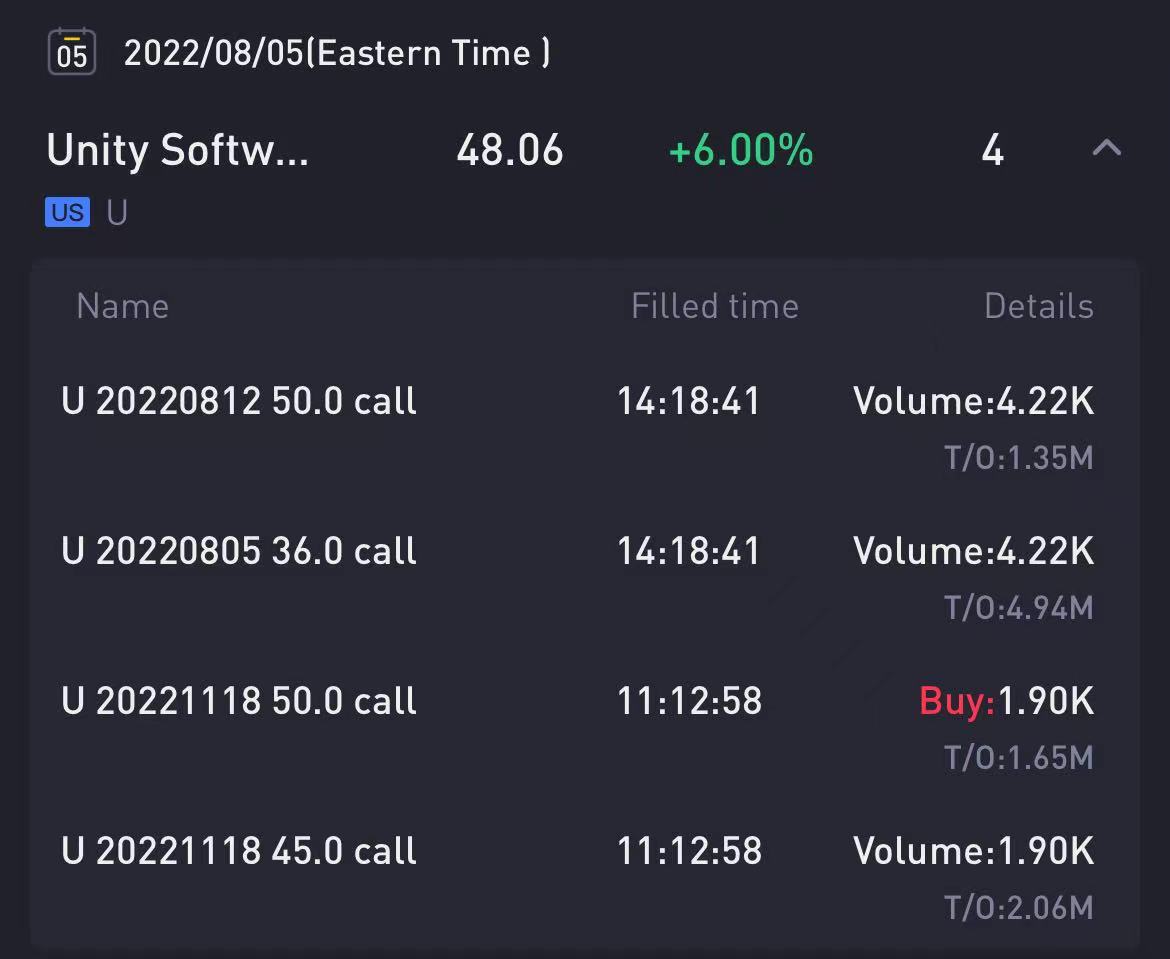Click the T/O:4.94M turnover value

point(1019,607)
